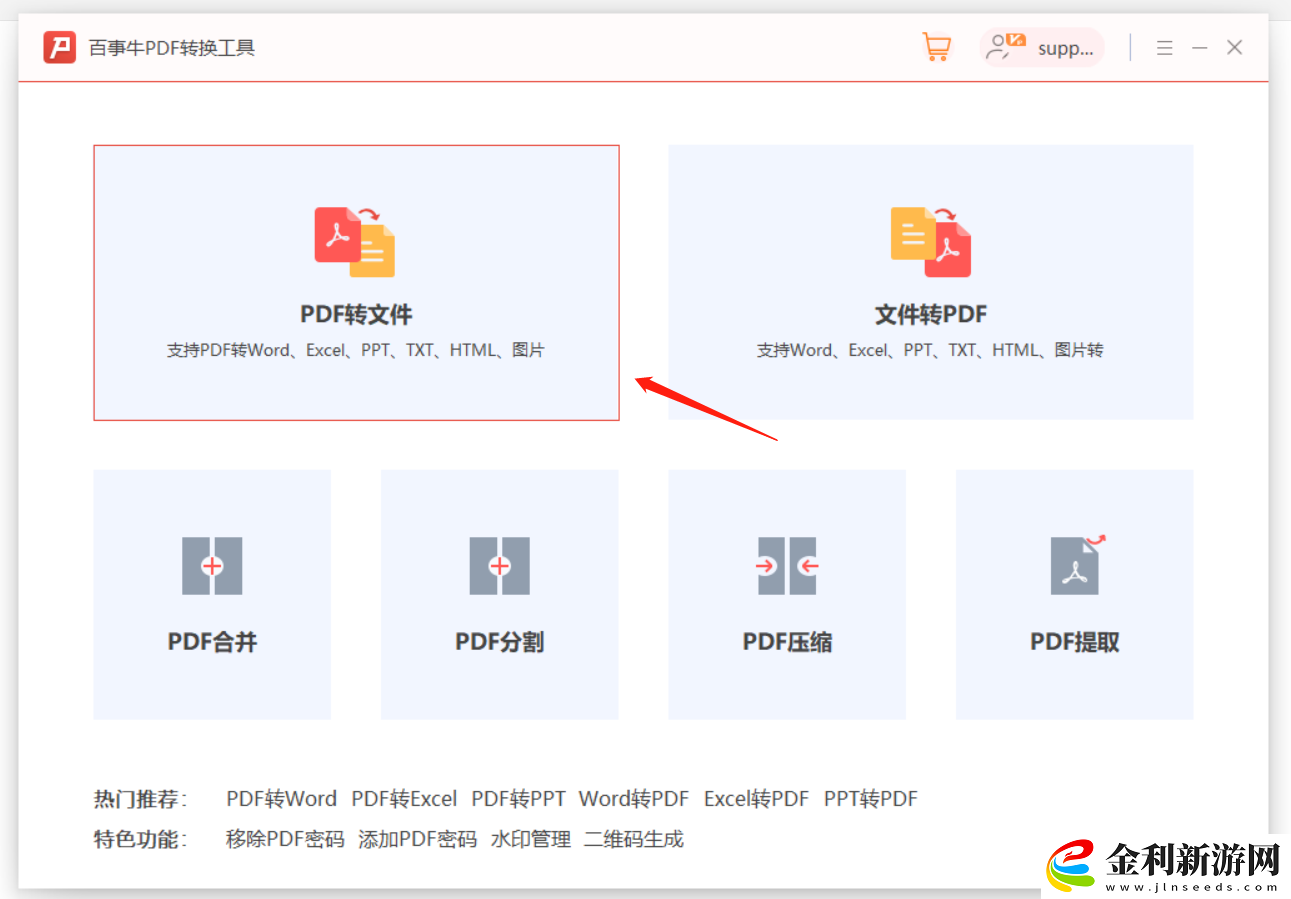Open 二维码生成 QR code link
The width and height of the screenshot is (1291, 899).
pos(634,839)
